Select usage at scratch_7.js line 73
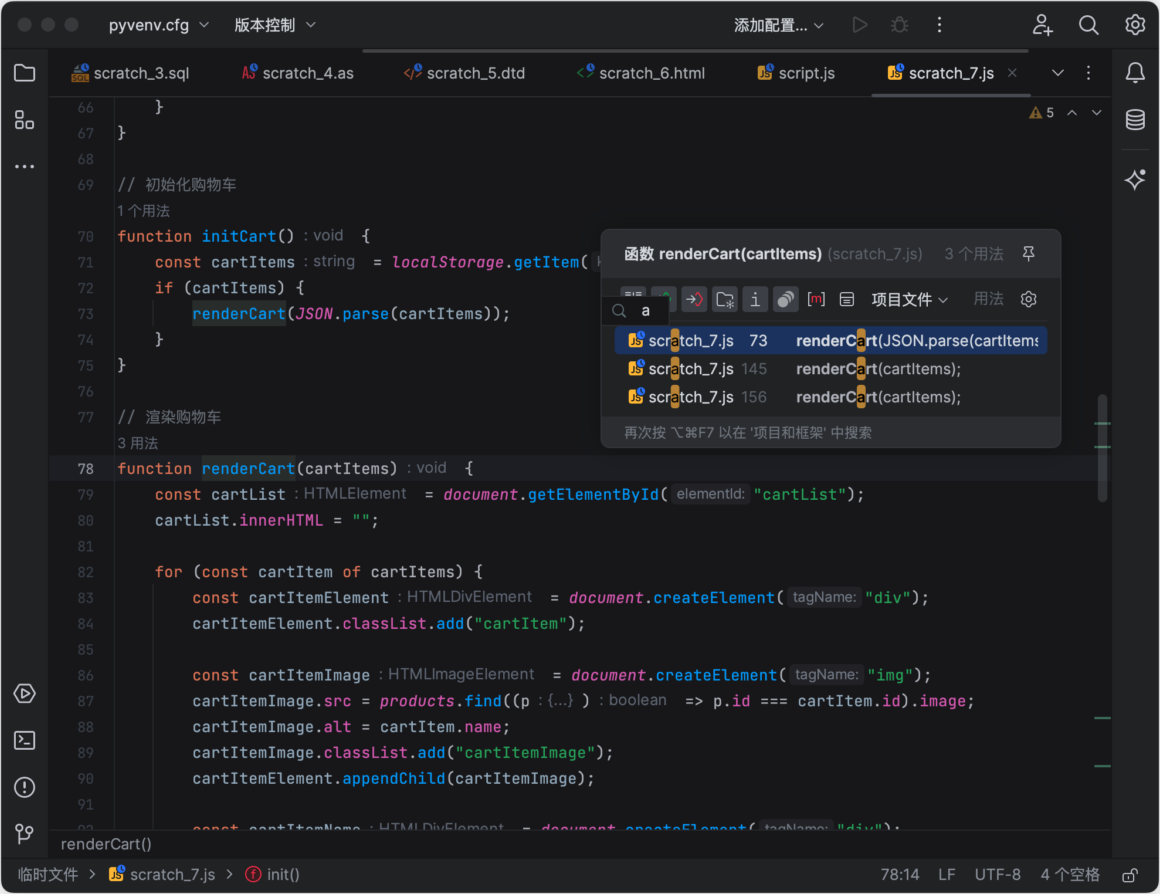Image resolution: width=1160 pixels, height=894 pixels. pyautogui.click(x=831, y=340)
